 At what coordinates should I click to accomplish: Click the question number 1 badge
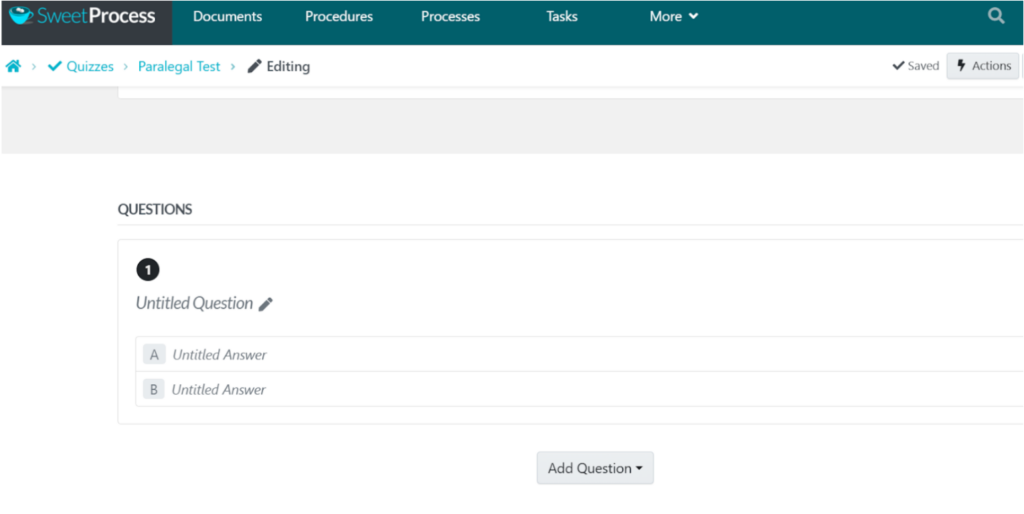148,270
